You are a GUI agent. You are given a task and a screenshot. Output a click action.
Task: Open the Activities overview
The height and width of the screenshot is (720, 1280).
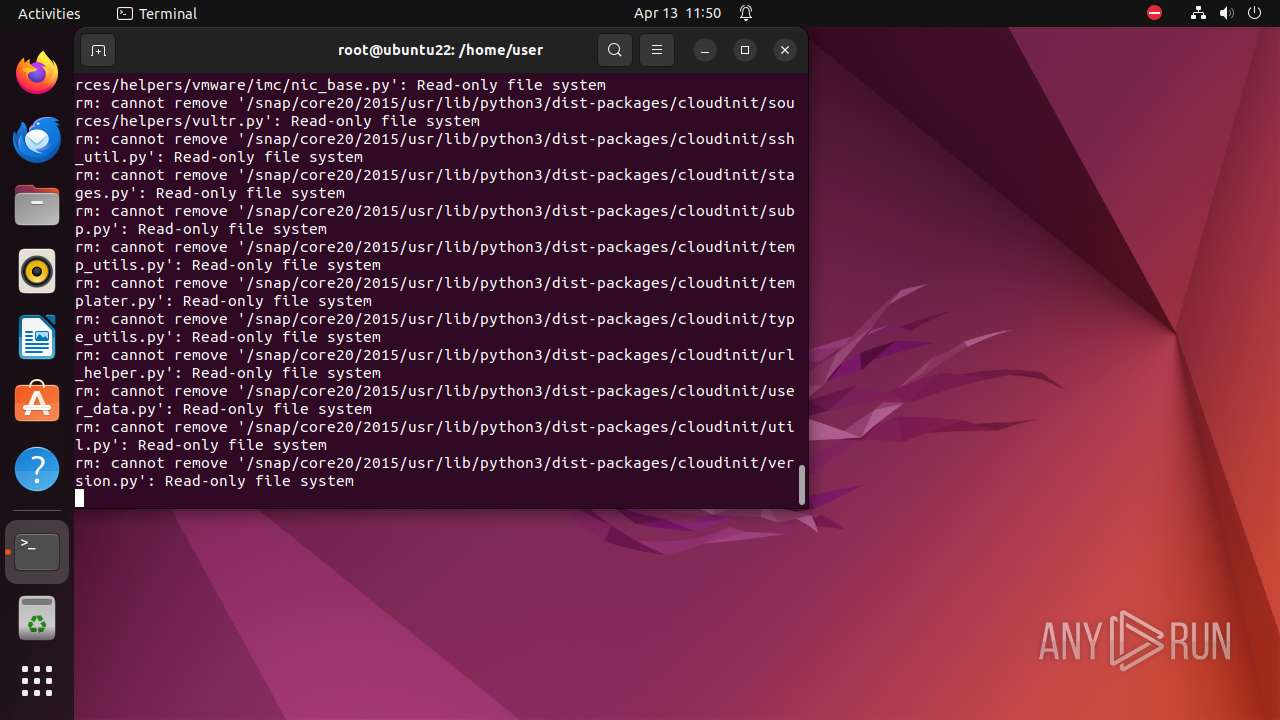click(49, 13)
